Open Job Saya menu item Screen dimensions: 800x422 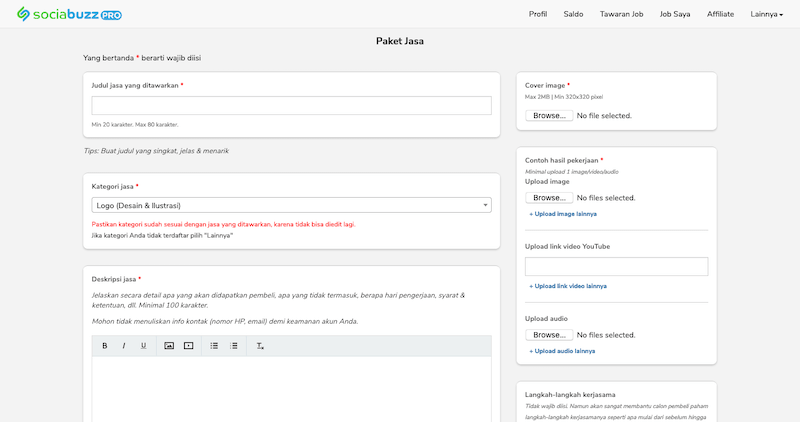point(674,14)
